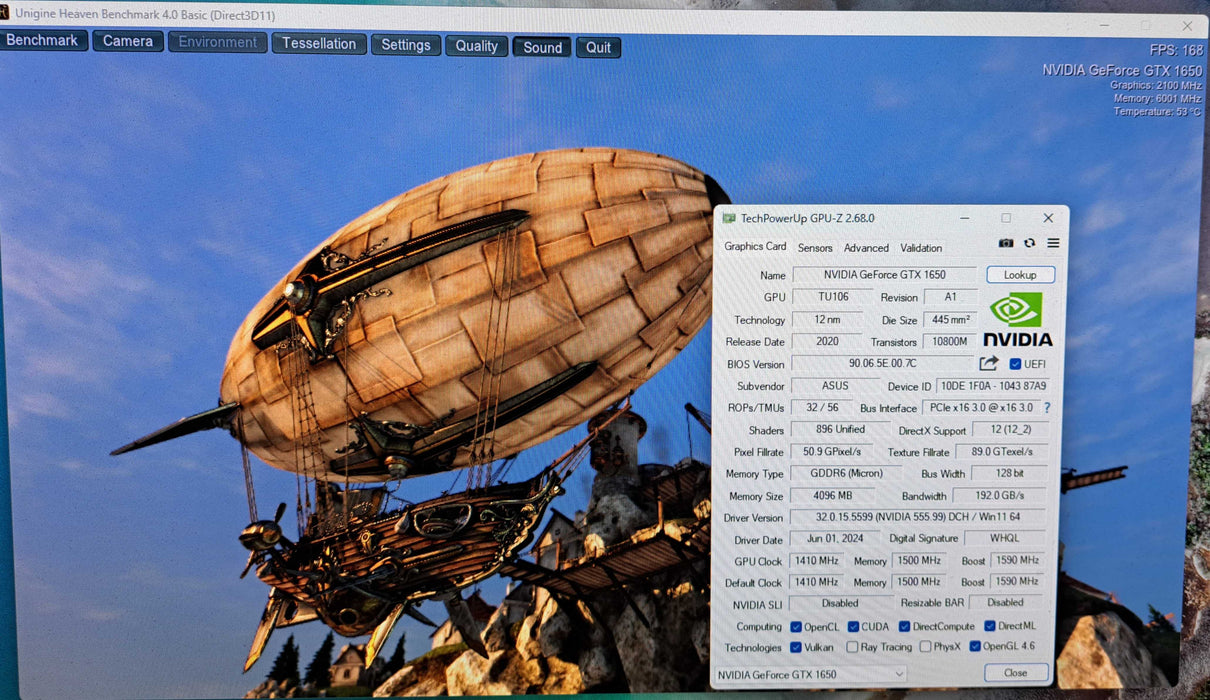Toggle the PhysX checkbox
This screenshot has width=1210, height=700.
[925, 647]
